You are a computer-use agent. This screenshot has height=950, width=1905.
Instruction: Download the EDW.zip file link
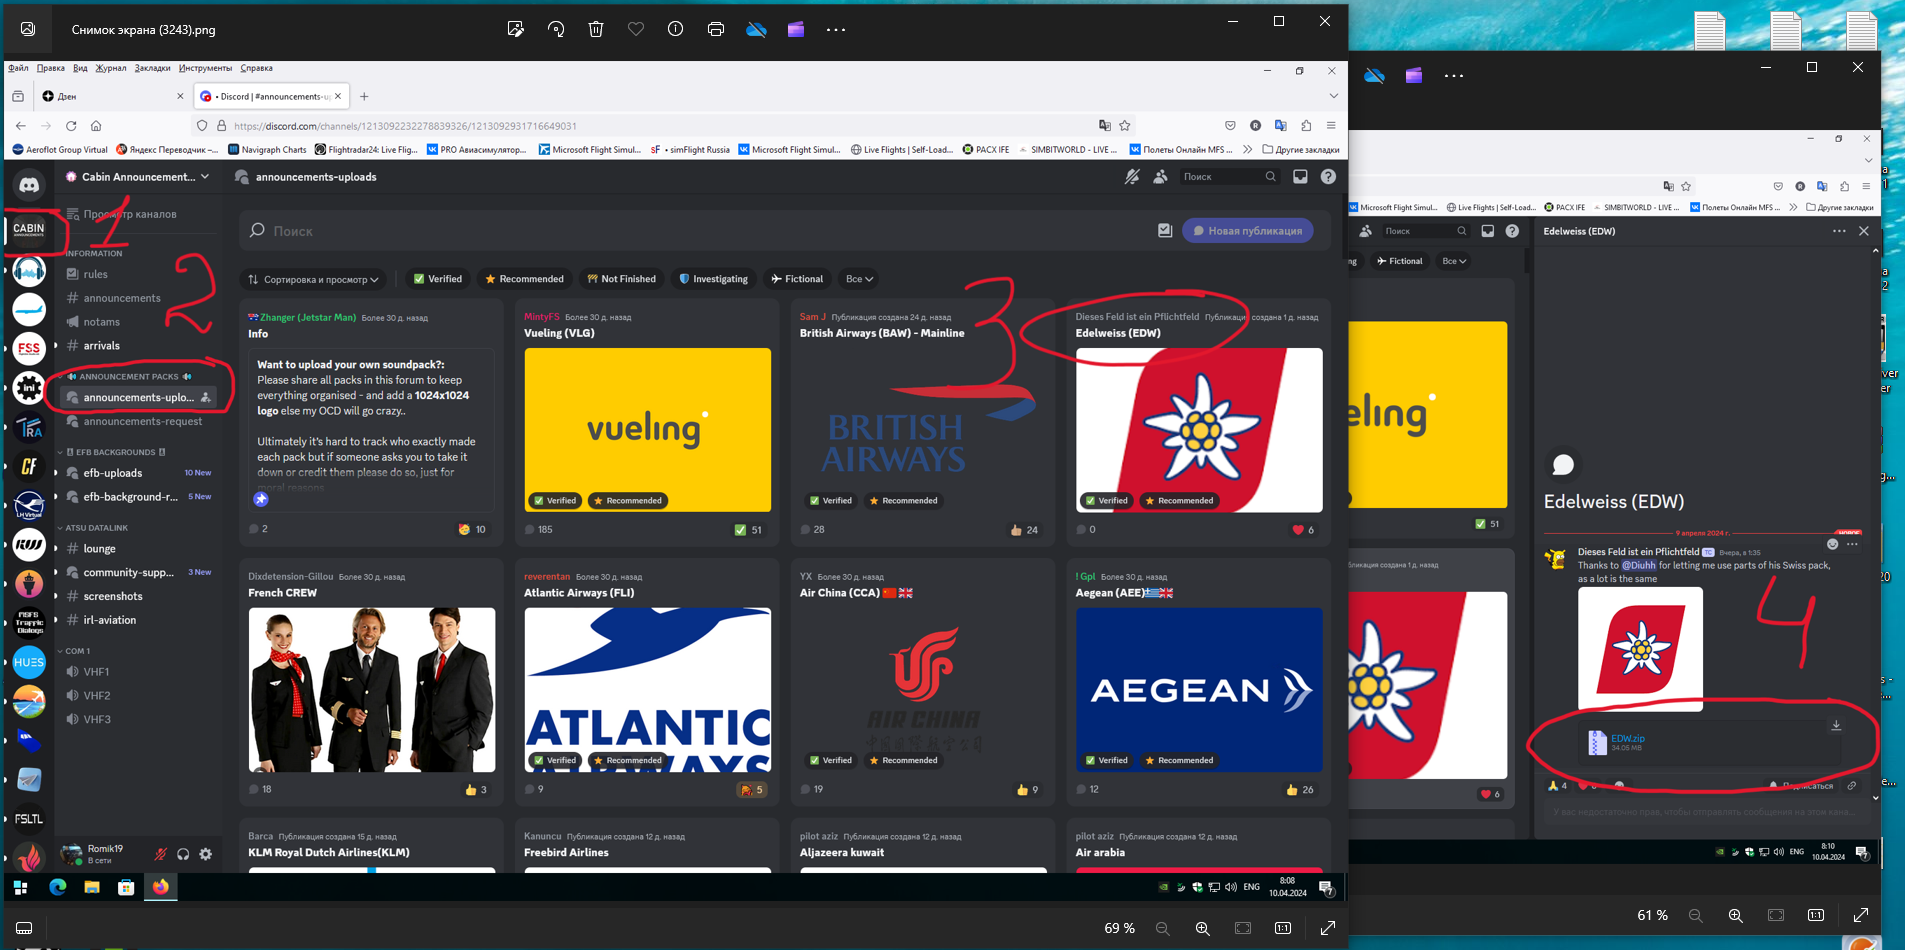point(1628,738)
